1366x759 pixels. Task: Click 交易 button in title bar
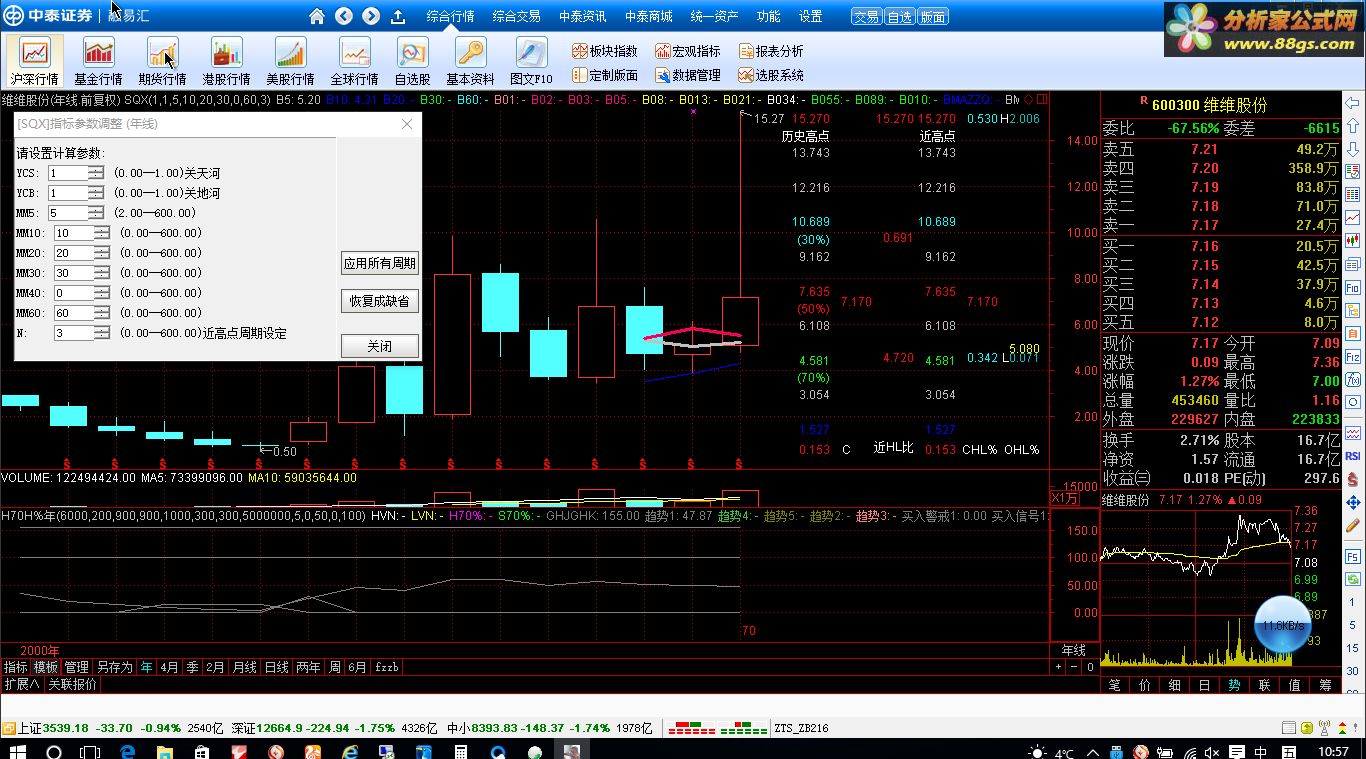coord(866,17)
